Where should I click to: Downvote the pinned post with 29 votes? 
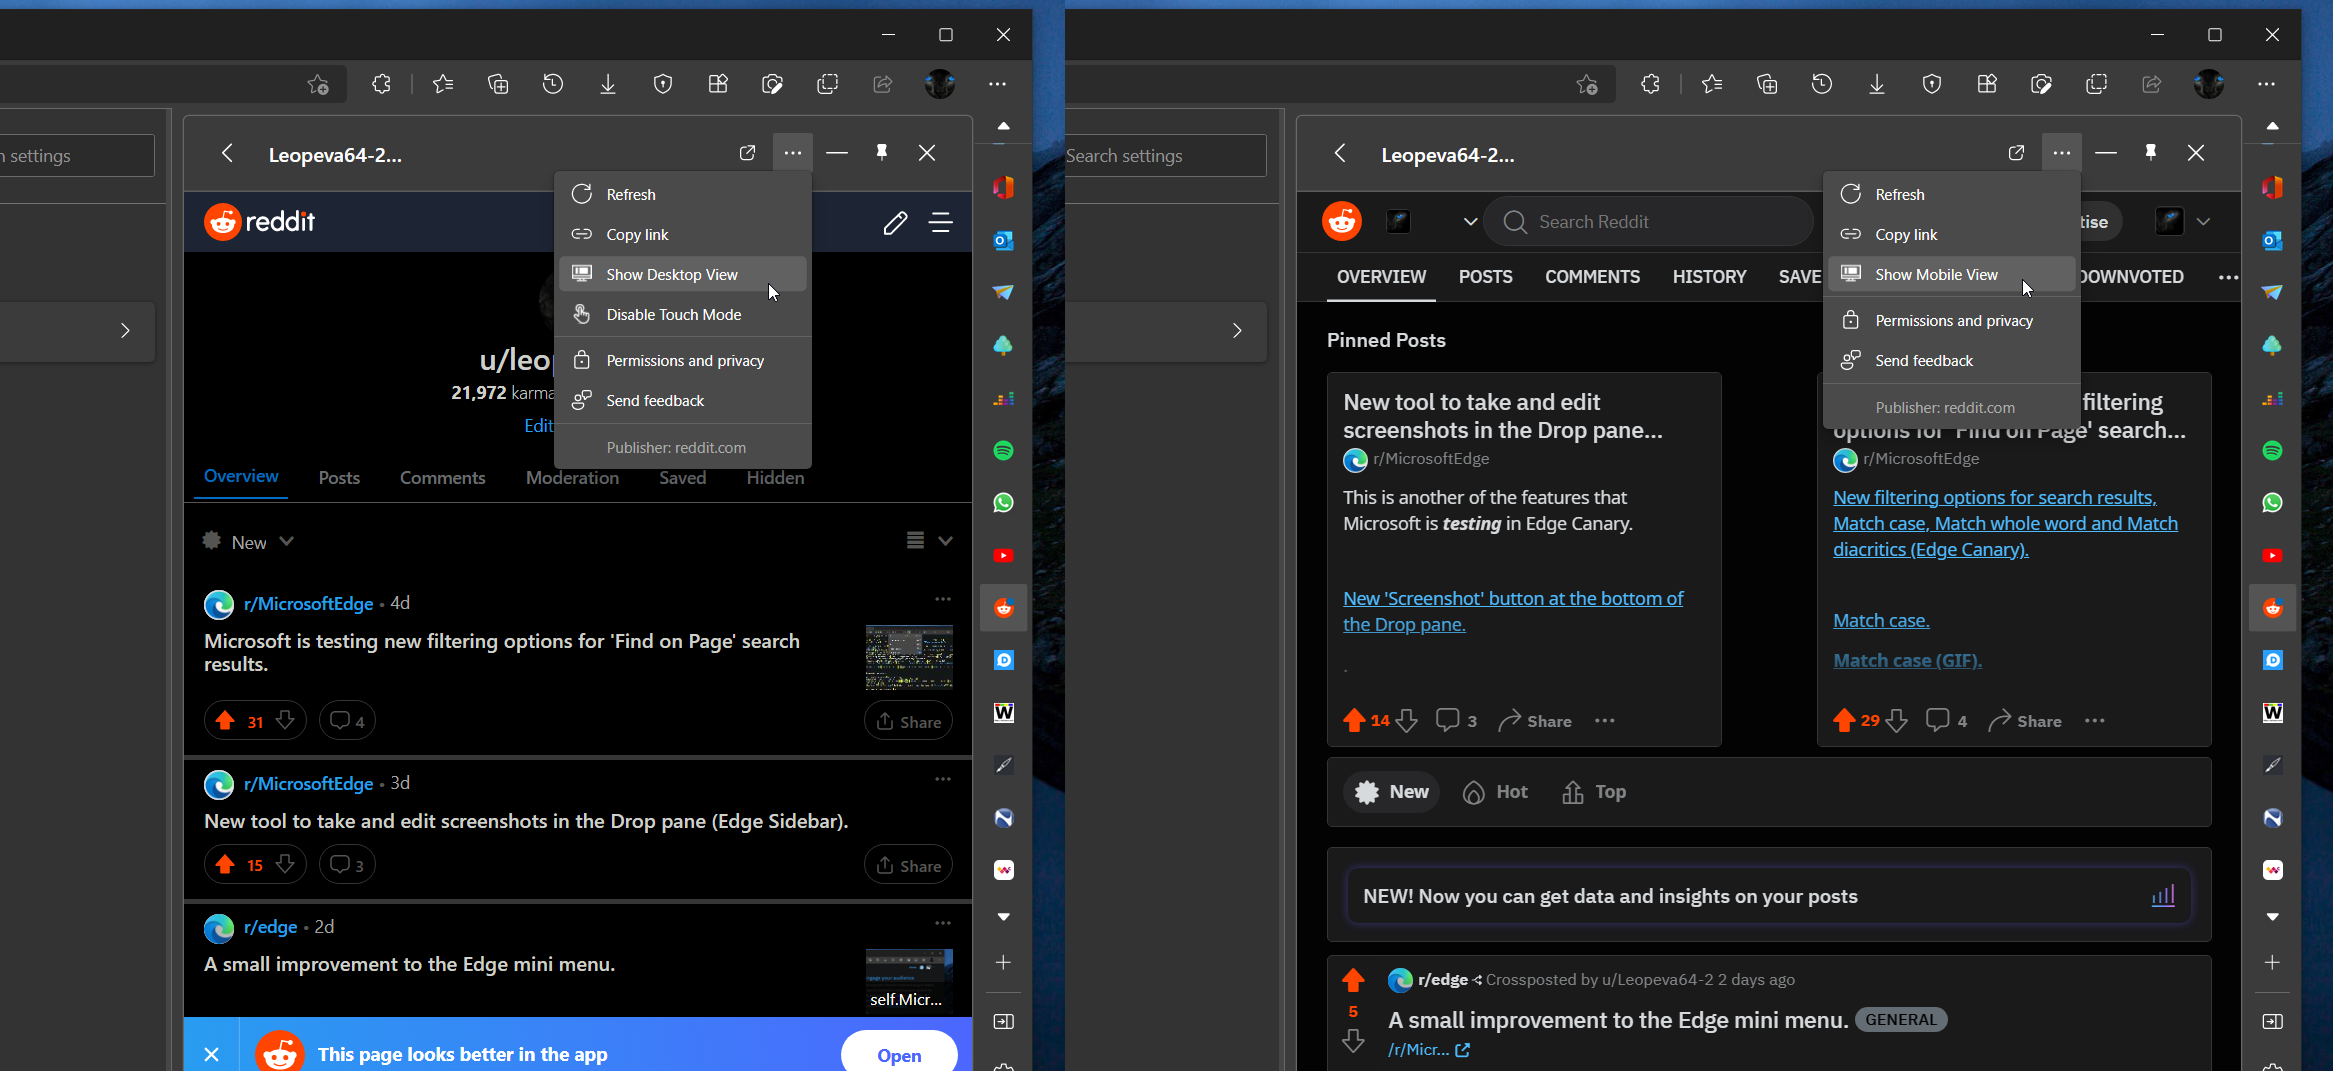point(1897,721)
